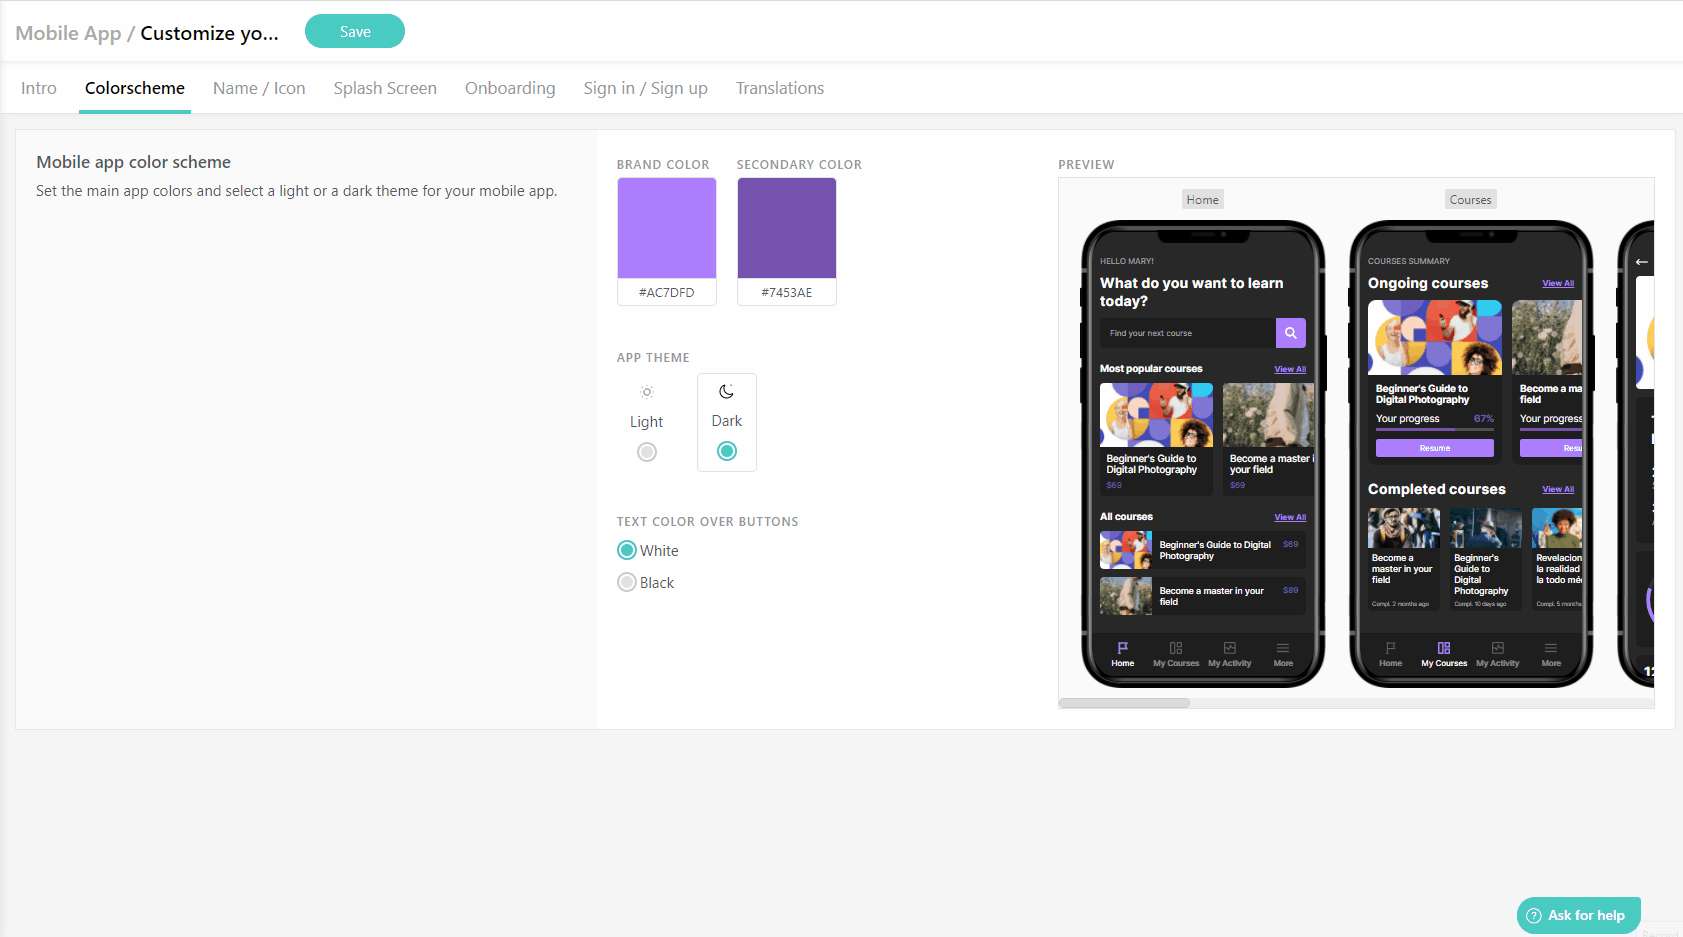Click the preview horizontal scrollbar

coord(1124,703)
